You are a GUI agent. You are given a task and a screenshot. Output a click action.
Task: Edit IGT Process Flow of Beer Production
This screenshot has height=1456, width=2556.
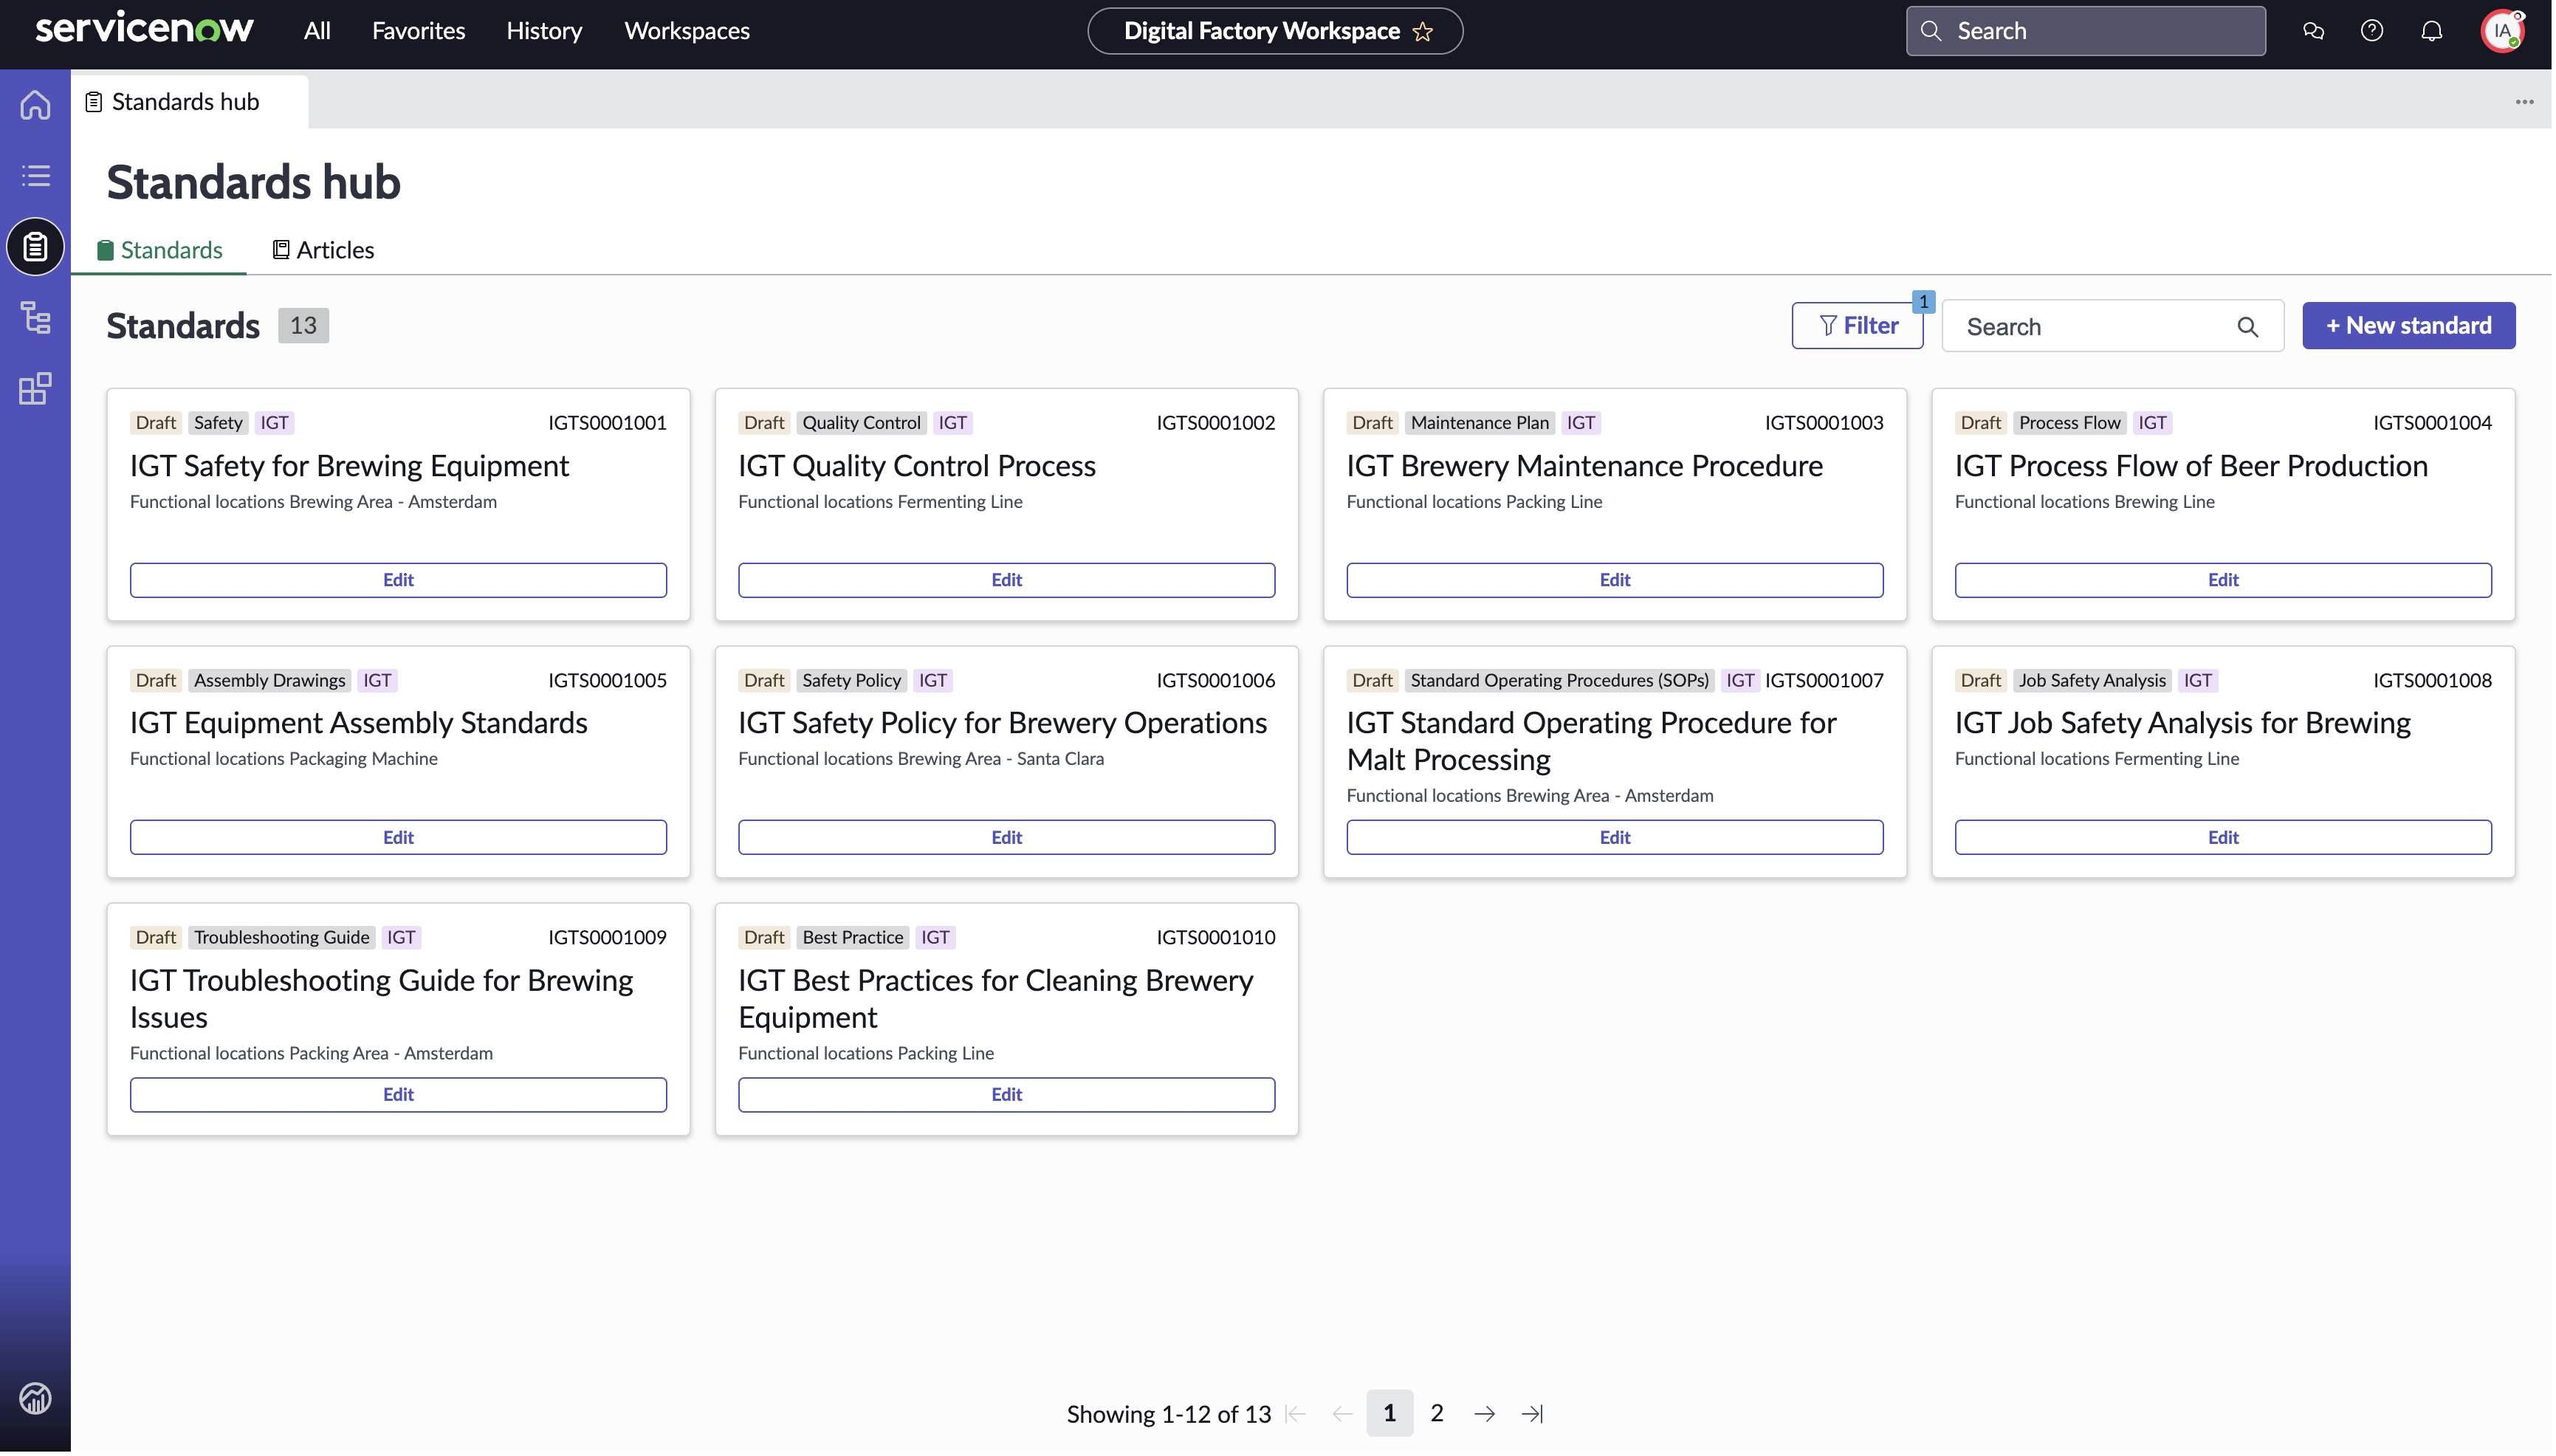pyautogui.click(x=2222, y=580)
